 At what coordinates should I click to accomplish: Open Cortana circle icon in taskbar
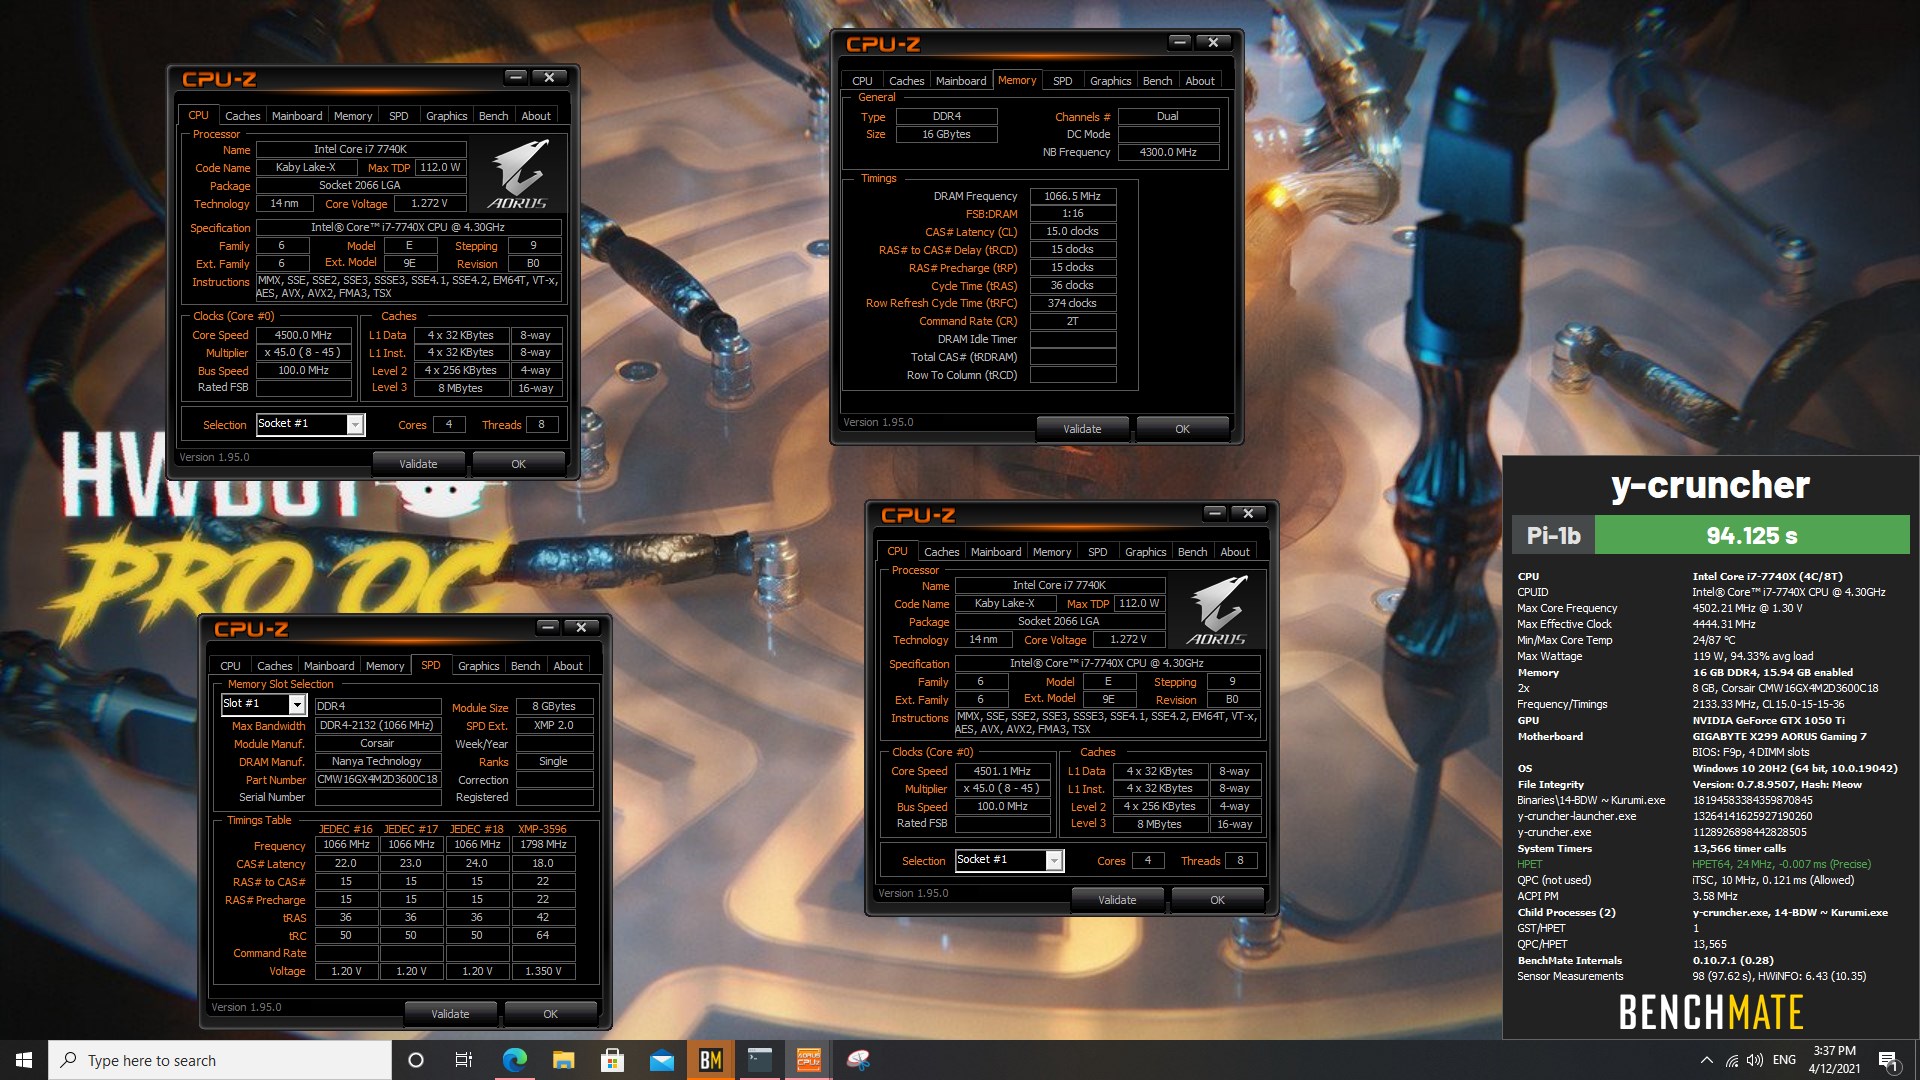(416, 1060)
